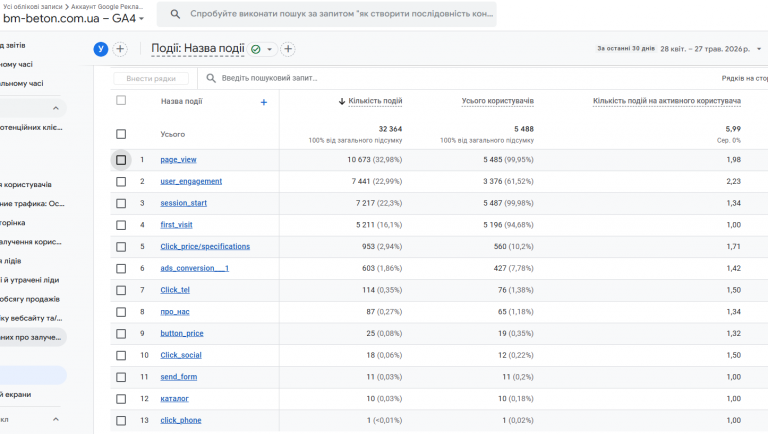Select the Click_social row checkbox

tap(121, 355)
